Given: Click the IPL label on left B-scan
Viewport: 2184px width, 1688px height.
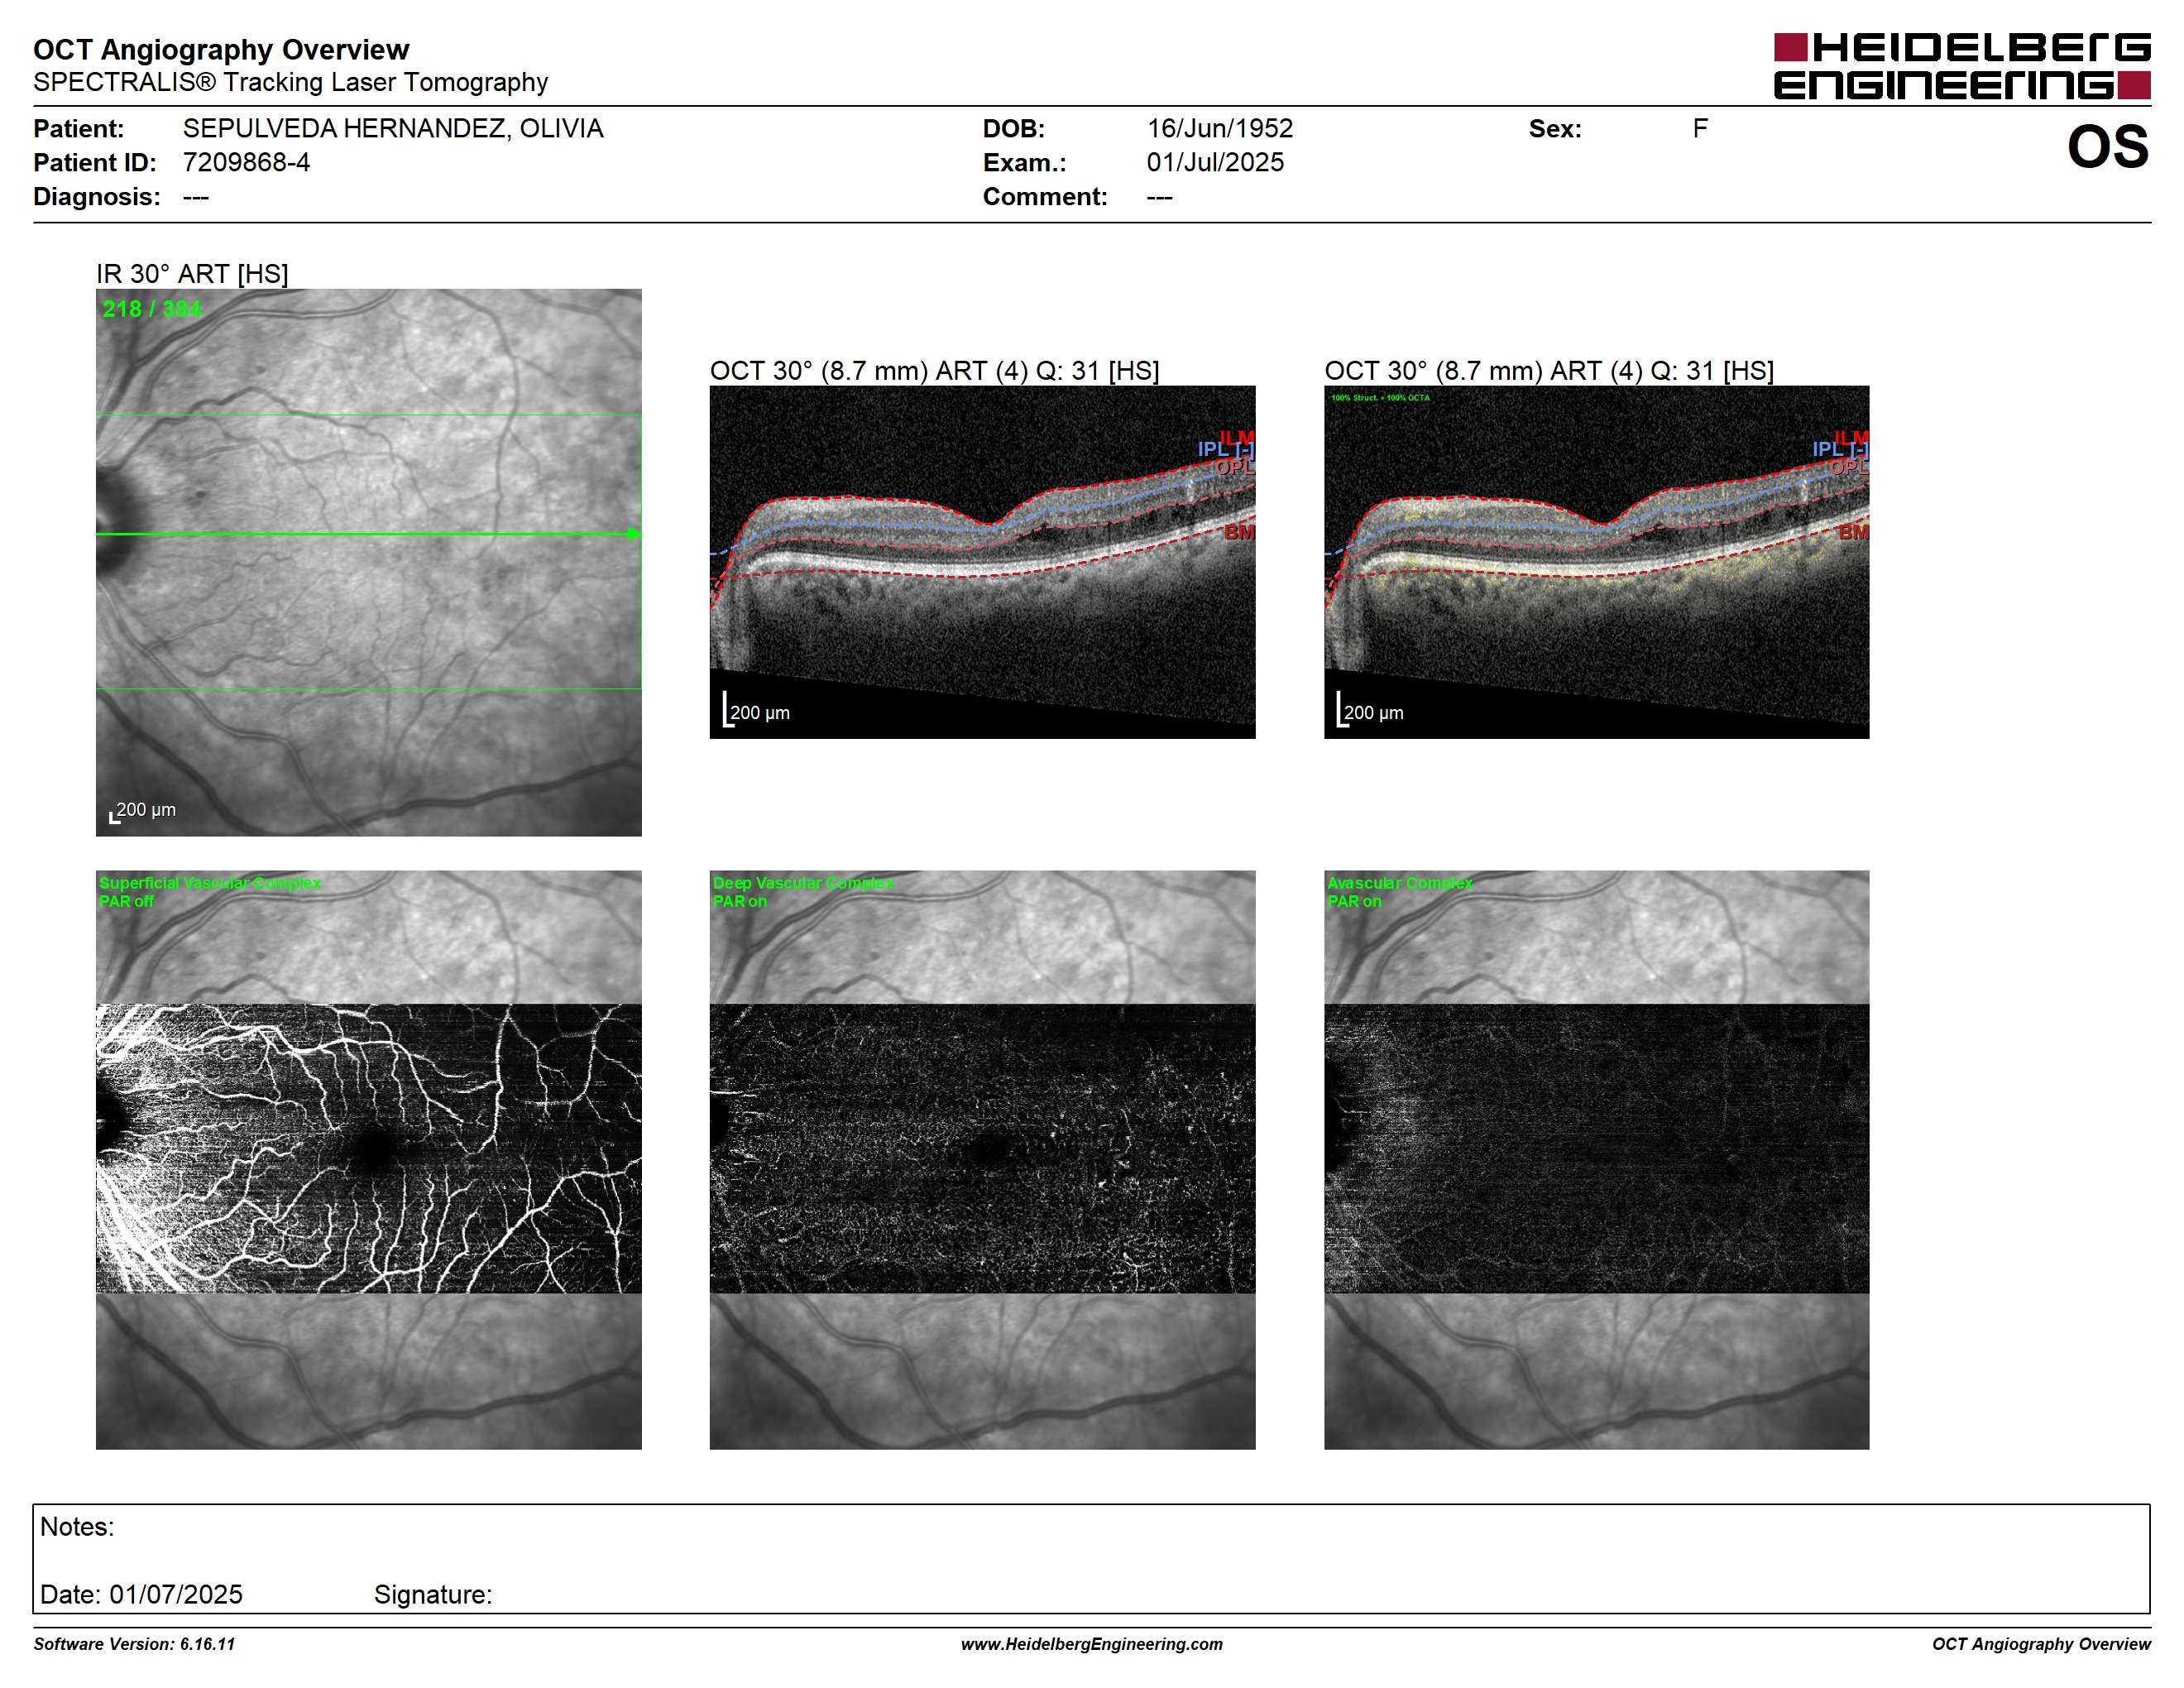Looking at the screenshot, I should [x=1224, y=450].
